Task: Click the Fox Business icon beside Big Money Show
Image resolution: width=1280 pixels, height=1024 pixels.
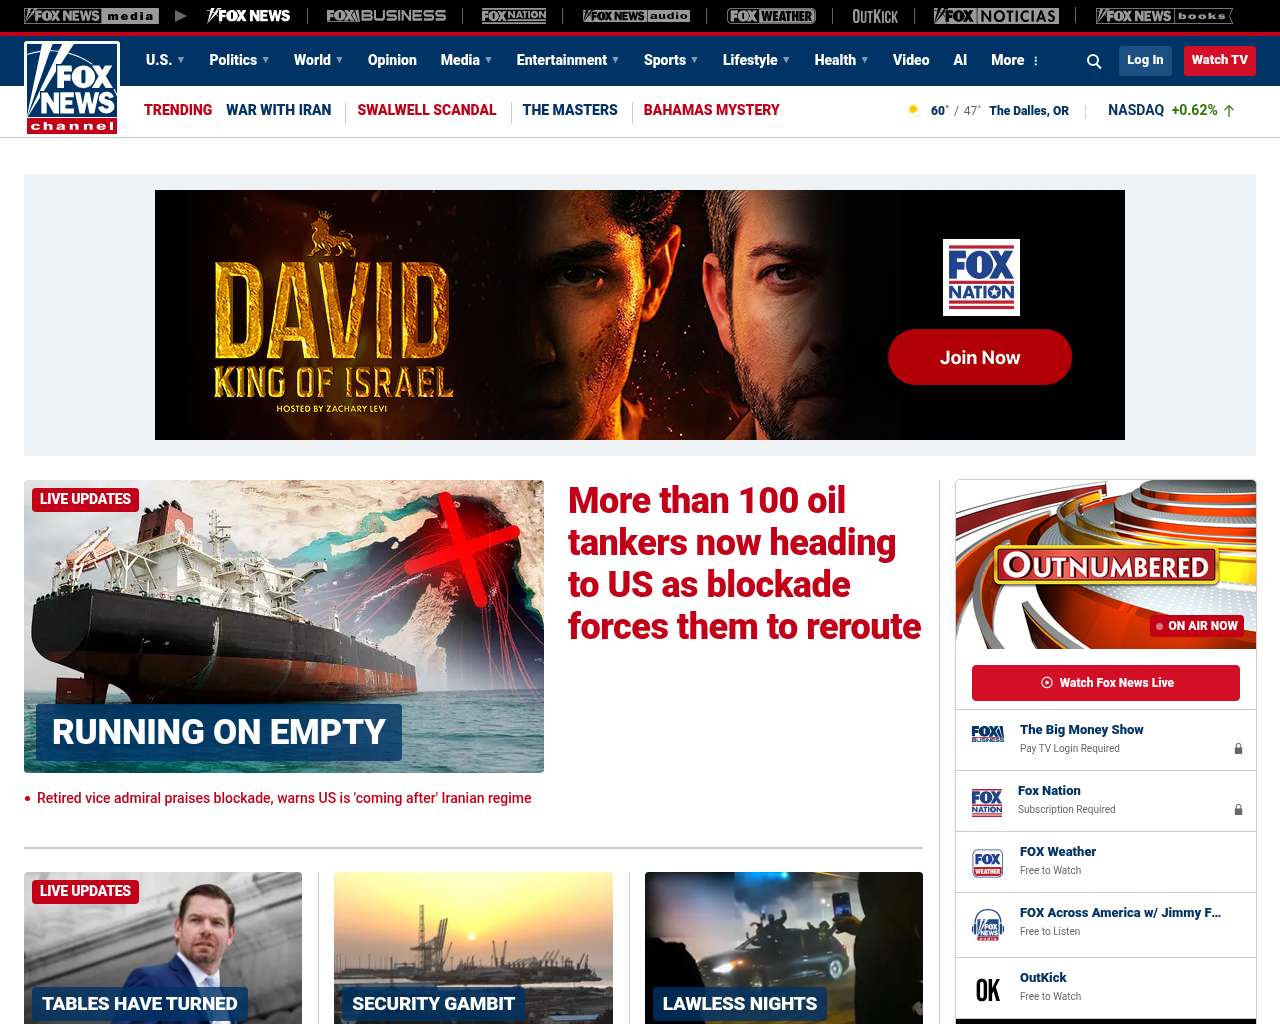Action: pos(987,734)
